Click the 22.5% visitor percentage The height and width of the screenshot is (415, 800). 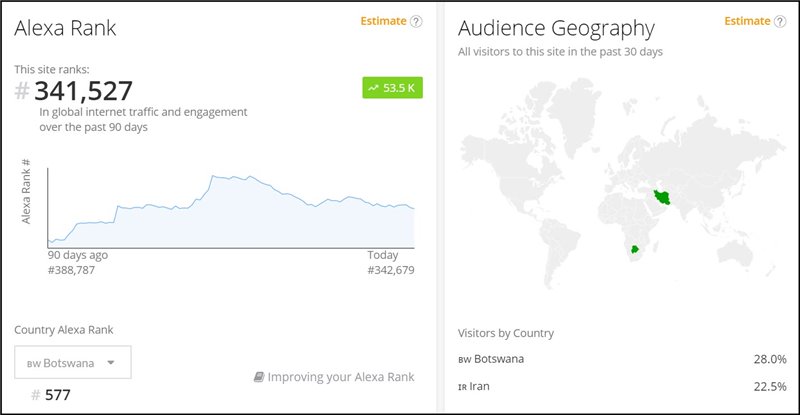[x=770, y=386]
